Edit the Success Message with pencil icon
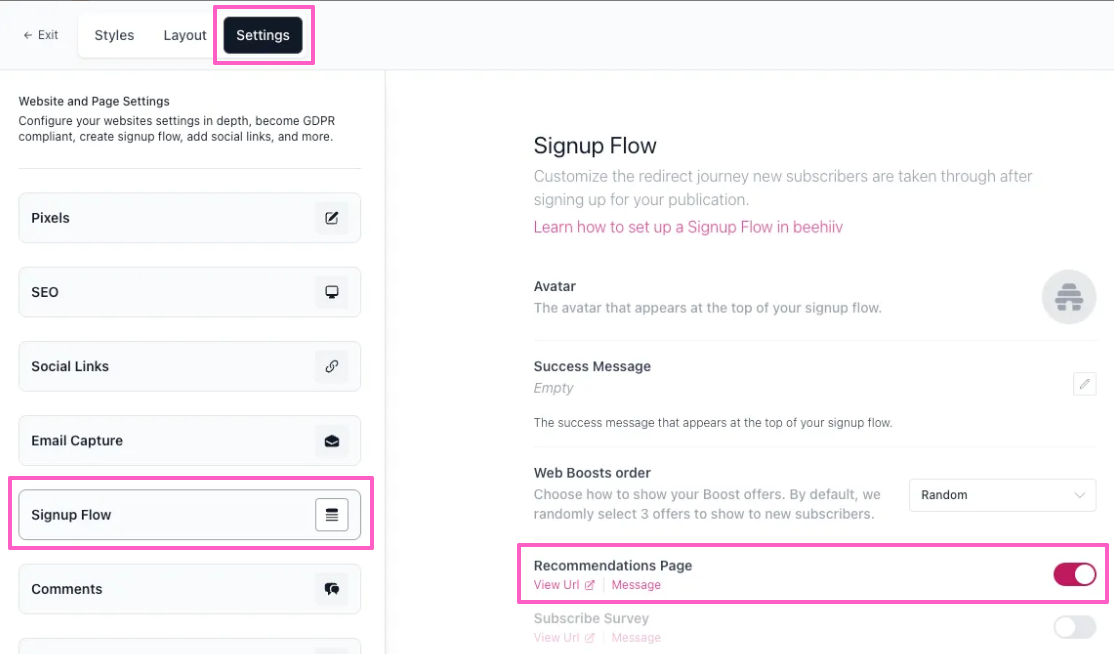The height and width of the screenshot is (654, 1114). (1084, 384)
